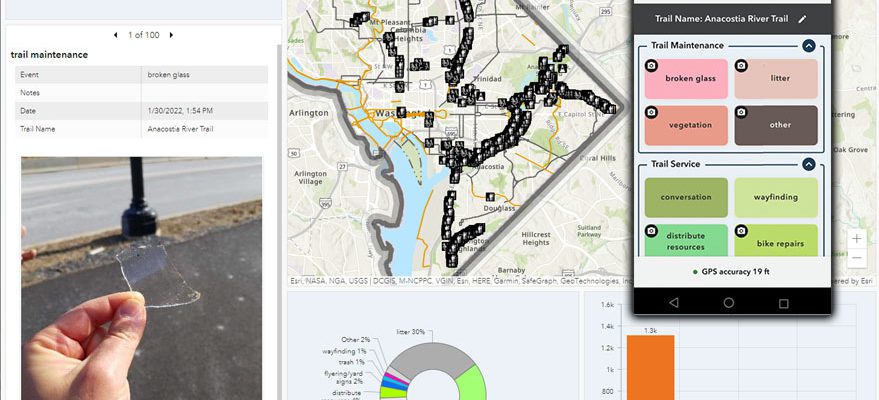Select the '1 of 100' record counter
This screenshot has height=400, width=879.
click(144, 35)
